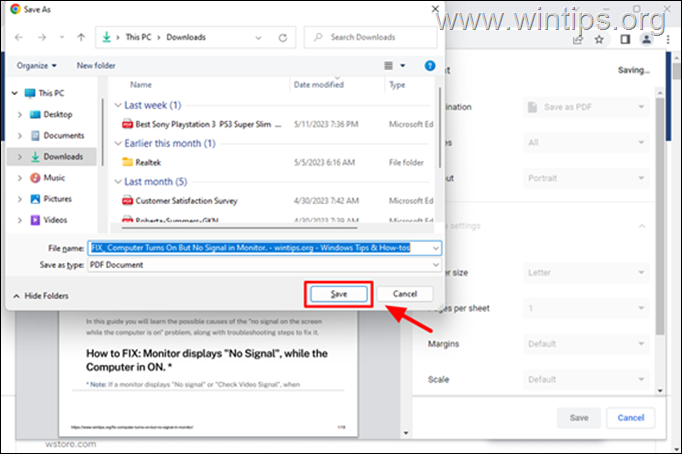This screenshot has height=454, width=682.
Task: Go up one folder level
Action: pos(81,37)
